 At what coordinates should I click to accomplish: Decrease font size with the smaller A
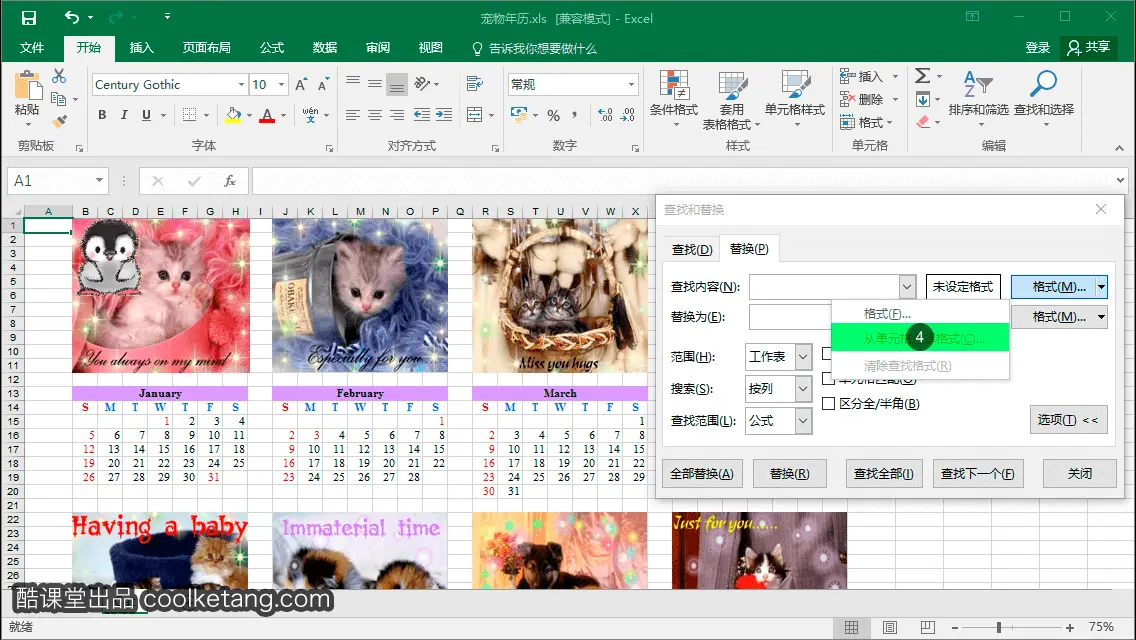tap(323, 84)
